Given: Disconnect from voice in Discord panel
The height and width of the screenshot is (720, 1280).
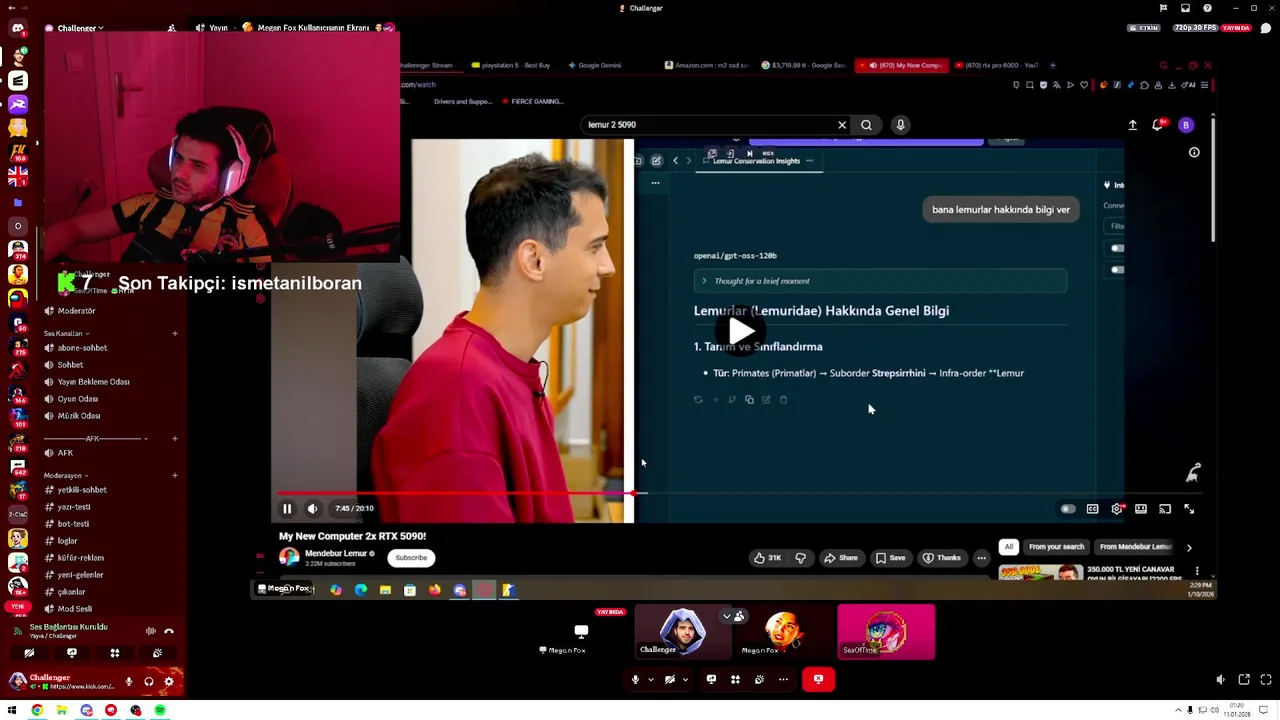Looking at the screenshot, I should pos(169,631).
